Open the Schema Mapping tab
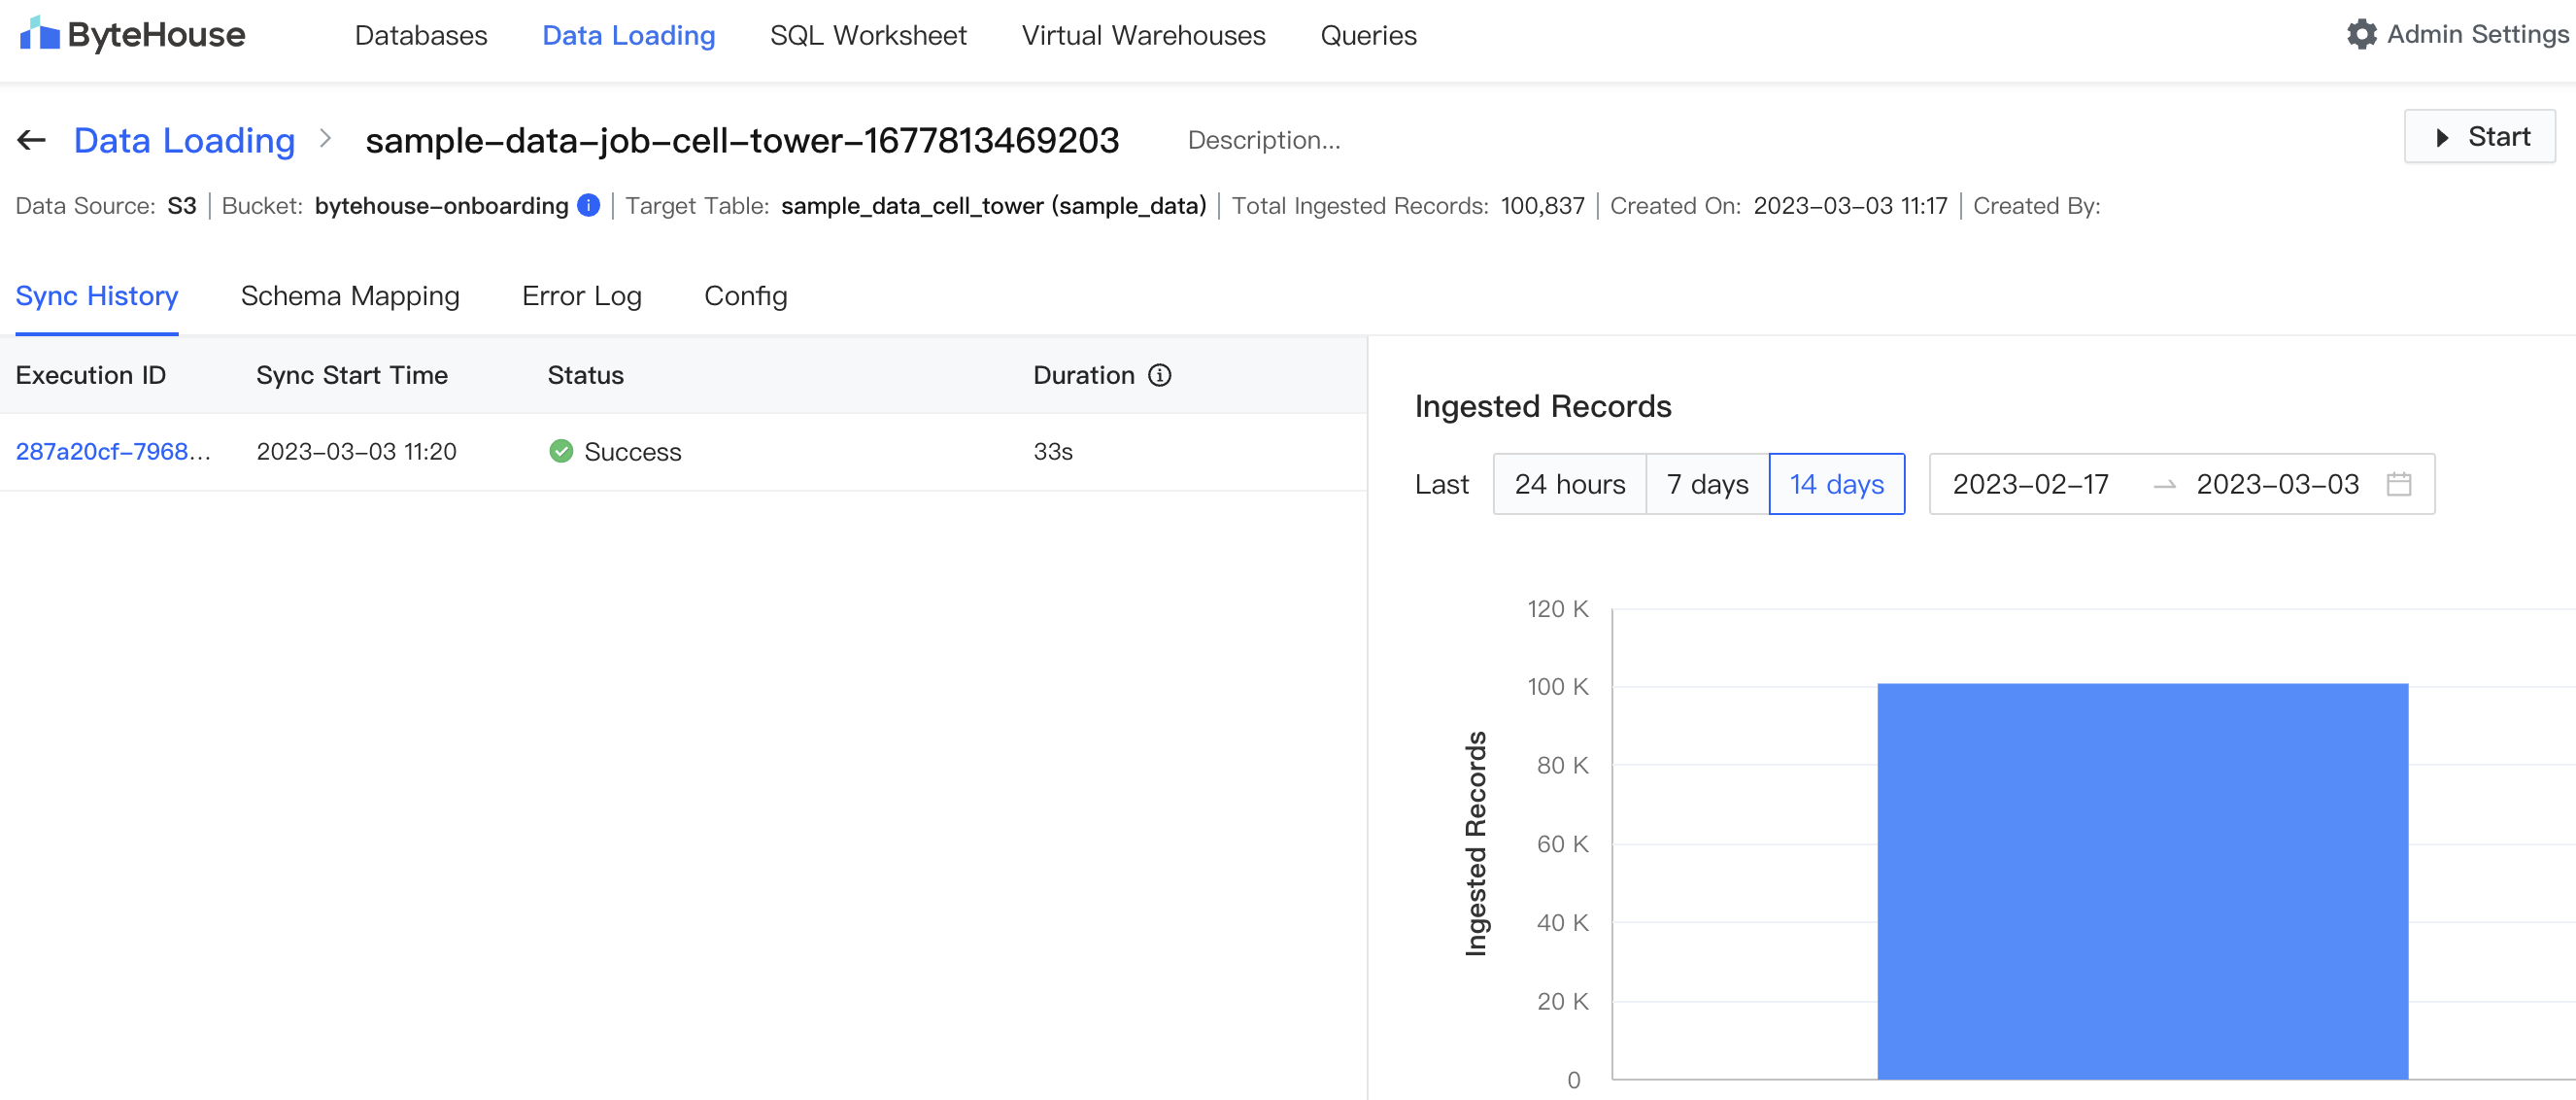The image size is (2576, 1100). coord(350,296)
